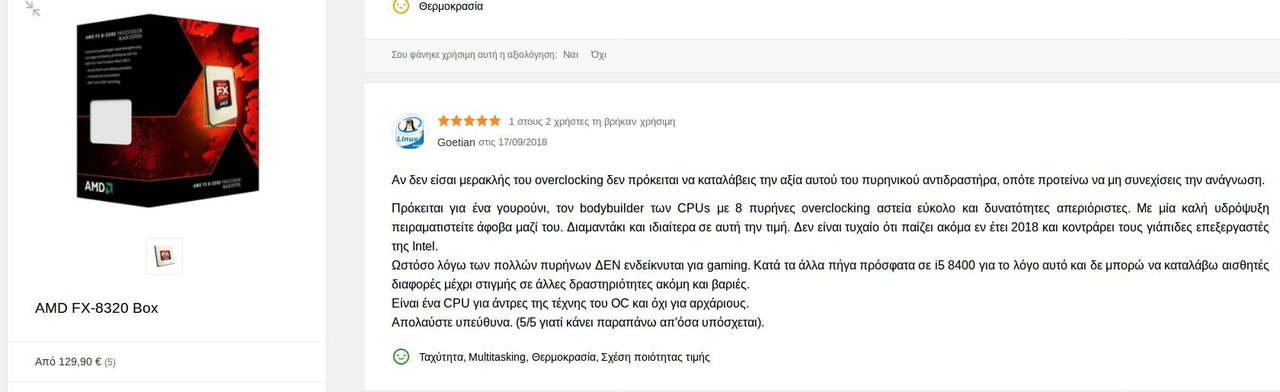Click the five-star rating of Goetian's review
Image resolution: width=1280 pixels, height=392 pixels.
[469, 121]
